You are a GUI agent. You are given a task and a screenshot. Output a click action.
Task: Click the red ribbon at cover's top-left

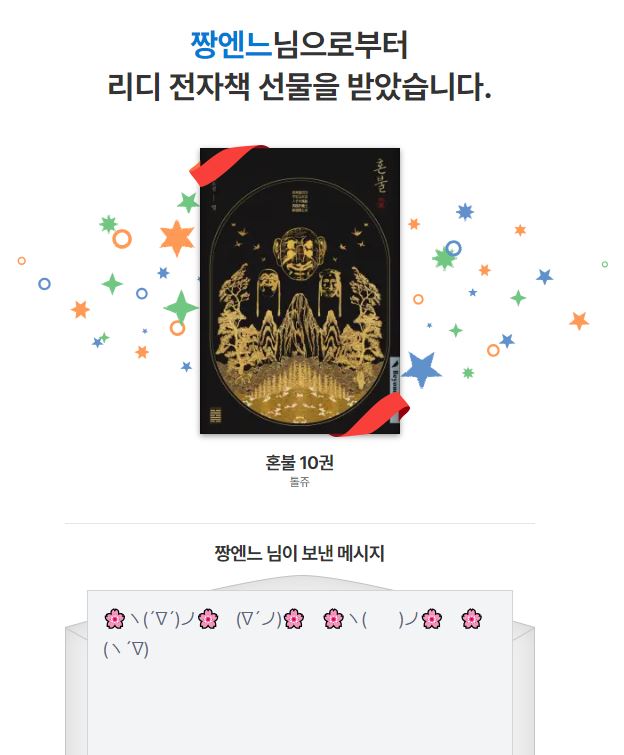(226, 164)
